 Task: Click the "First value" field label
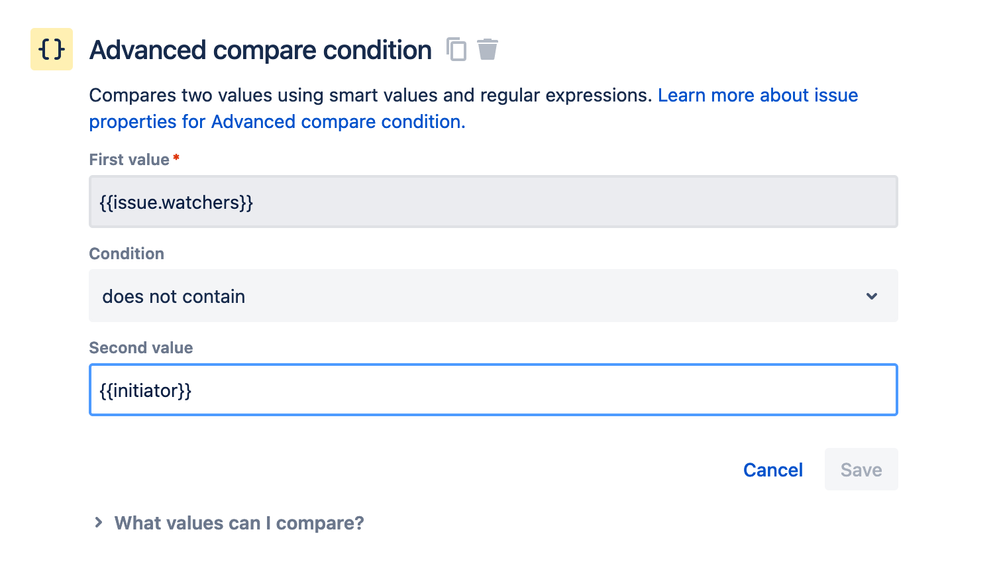[129, 160]
